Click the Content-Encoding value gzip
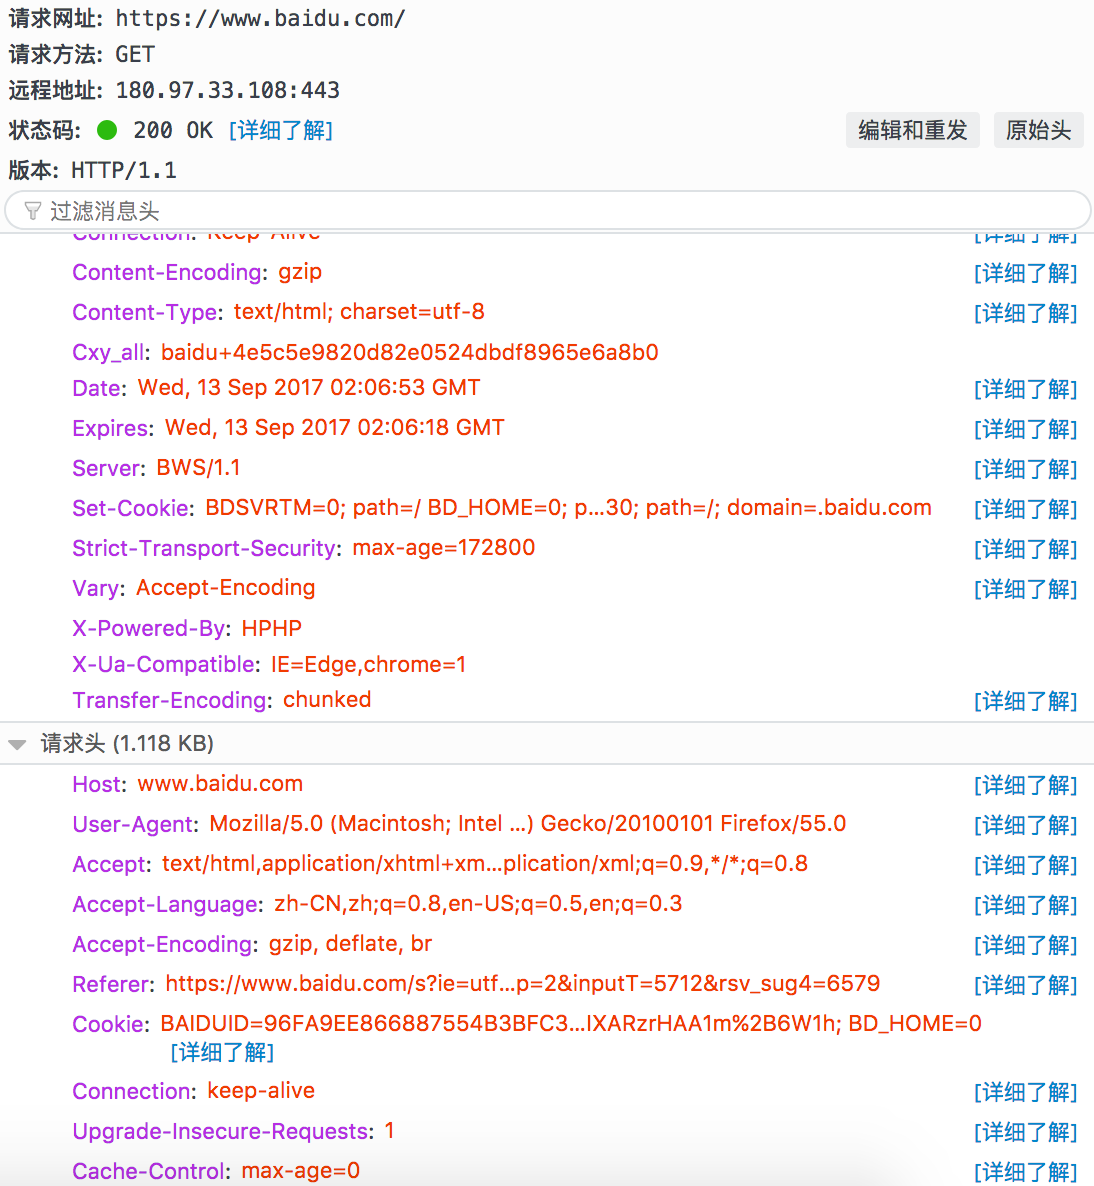1094x1186 pixels. coord(300,272)
